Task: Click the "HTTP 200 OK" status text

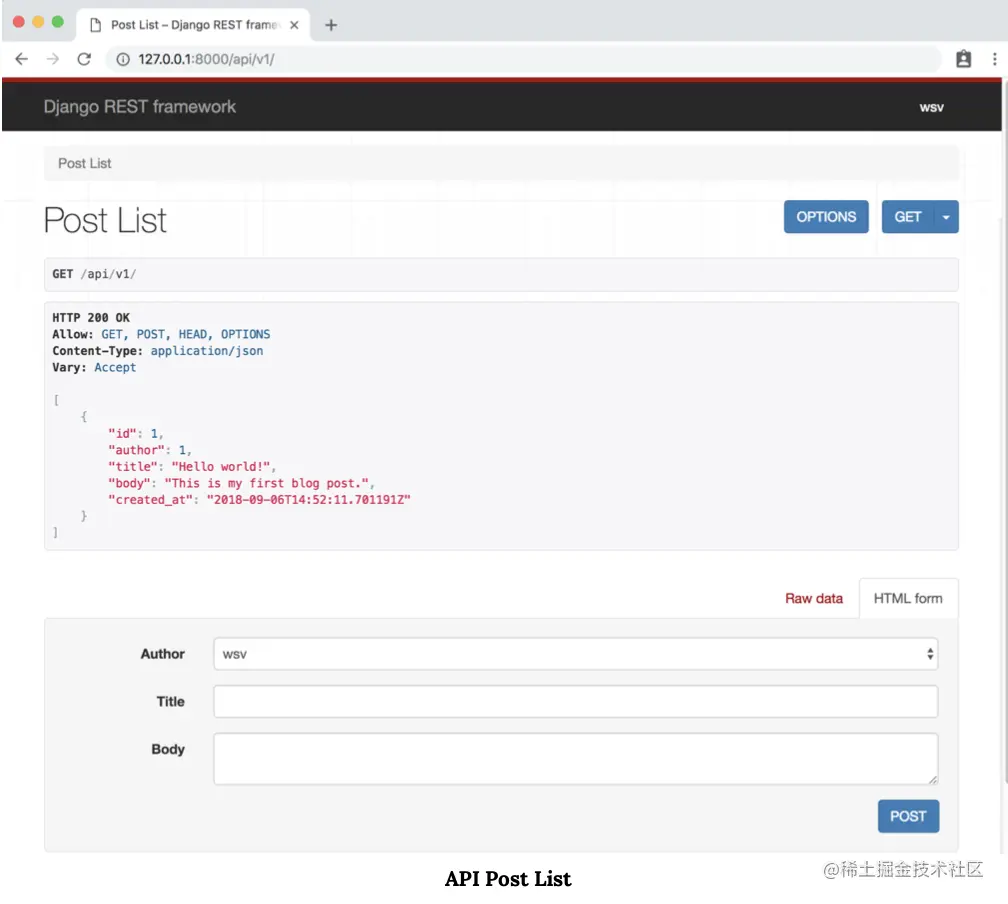Action: click(91, 318)
